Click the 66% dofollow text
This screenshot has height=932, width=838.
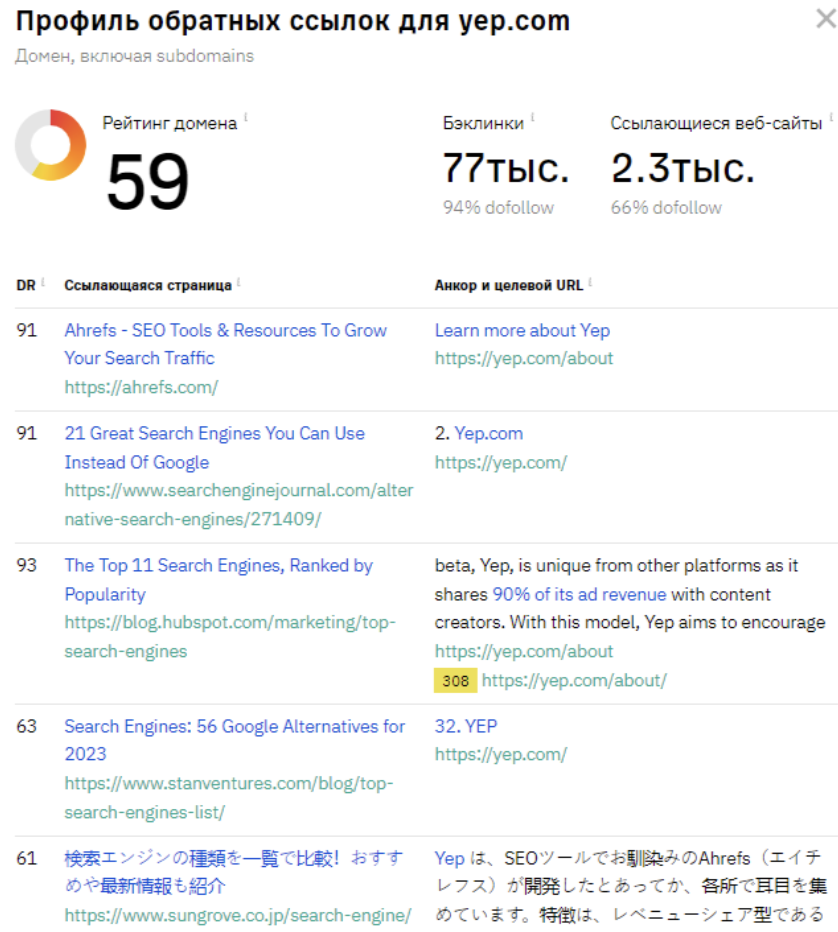[666, 207]
